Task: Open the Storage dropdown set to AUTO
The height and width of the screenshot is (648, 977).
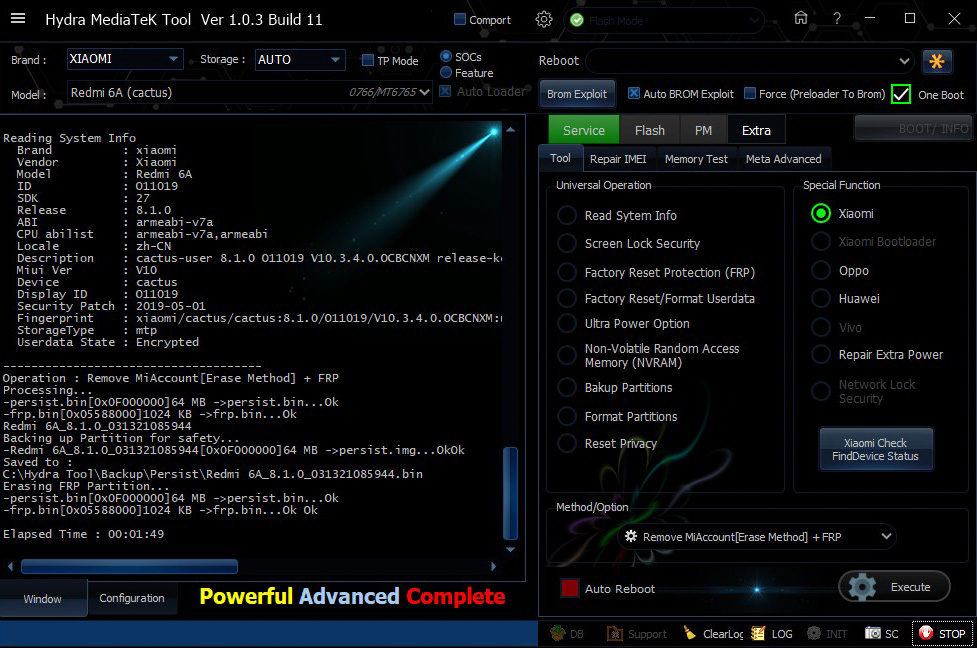Action: click(300, 60)
